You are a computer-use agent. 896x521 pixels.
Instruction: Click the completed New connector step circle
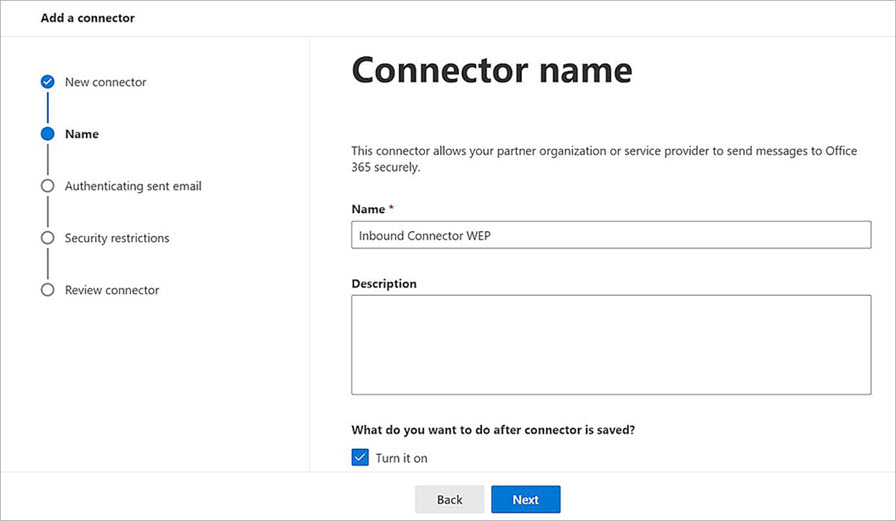point(47,82)
